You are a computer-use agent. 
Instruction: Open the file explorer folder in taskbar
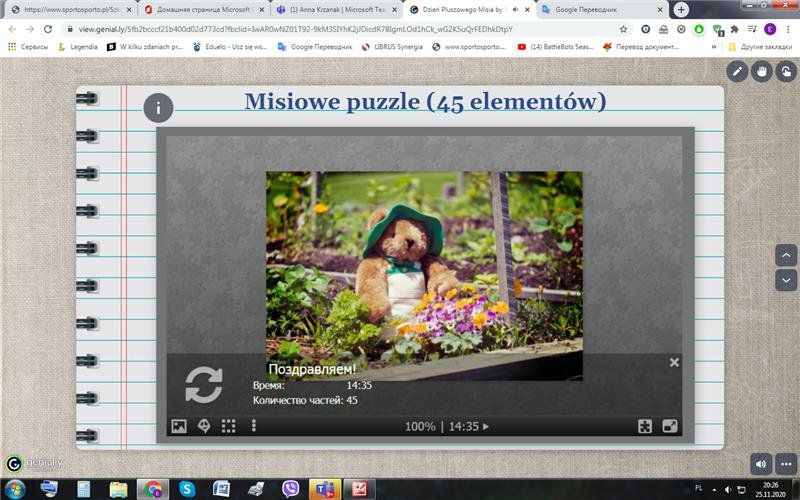118,489
